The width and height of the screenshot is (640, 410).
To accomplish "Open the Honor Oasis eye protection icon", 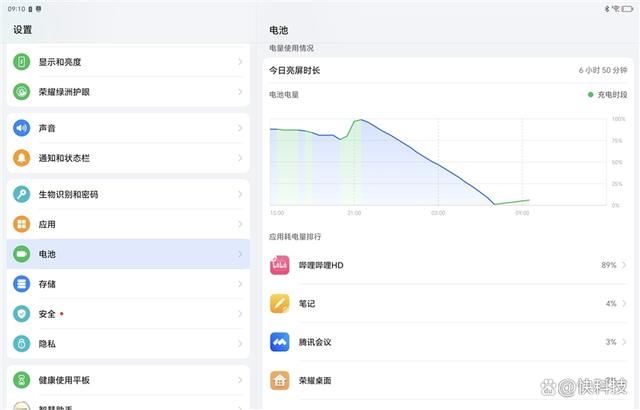I will pyautogui.click(x=21, y=92).
